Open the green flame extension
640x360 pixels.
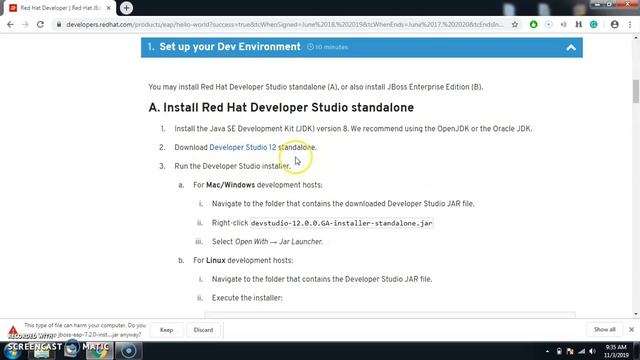(x=533, y=24)
